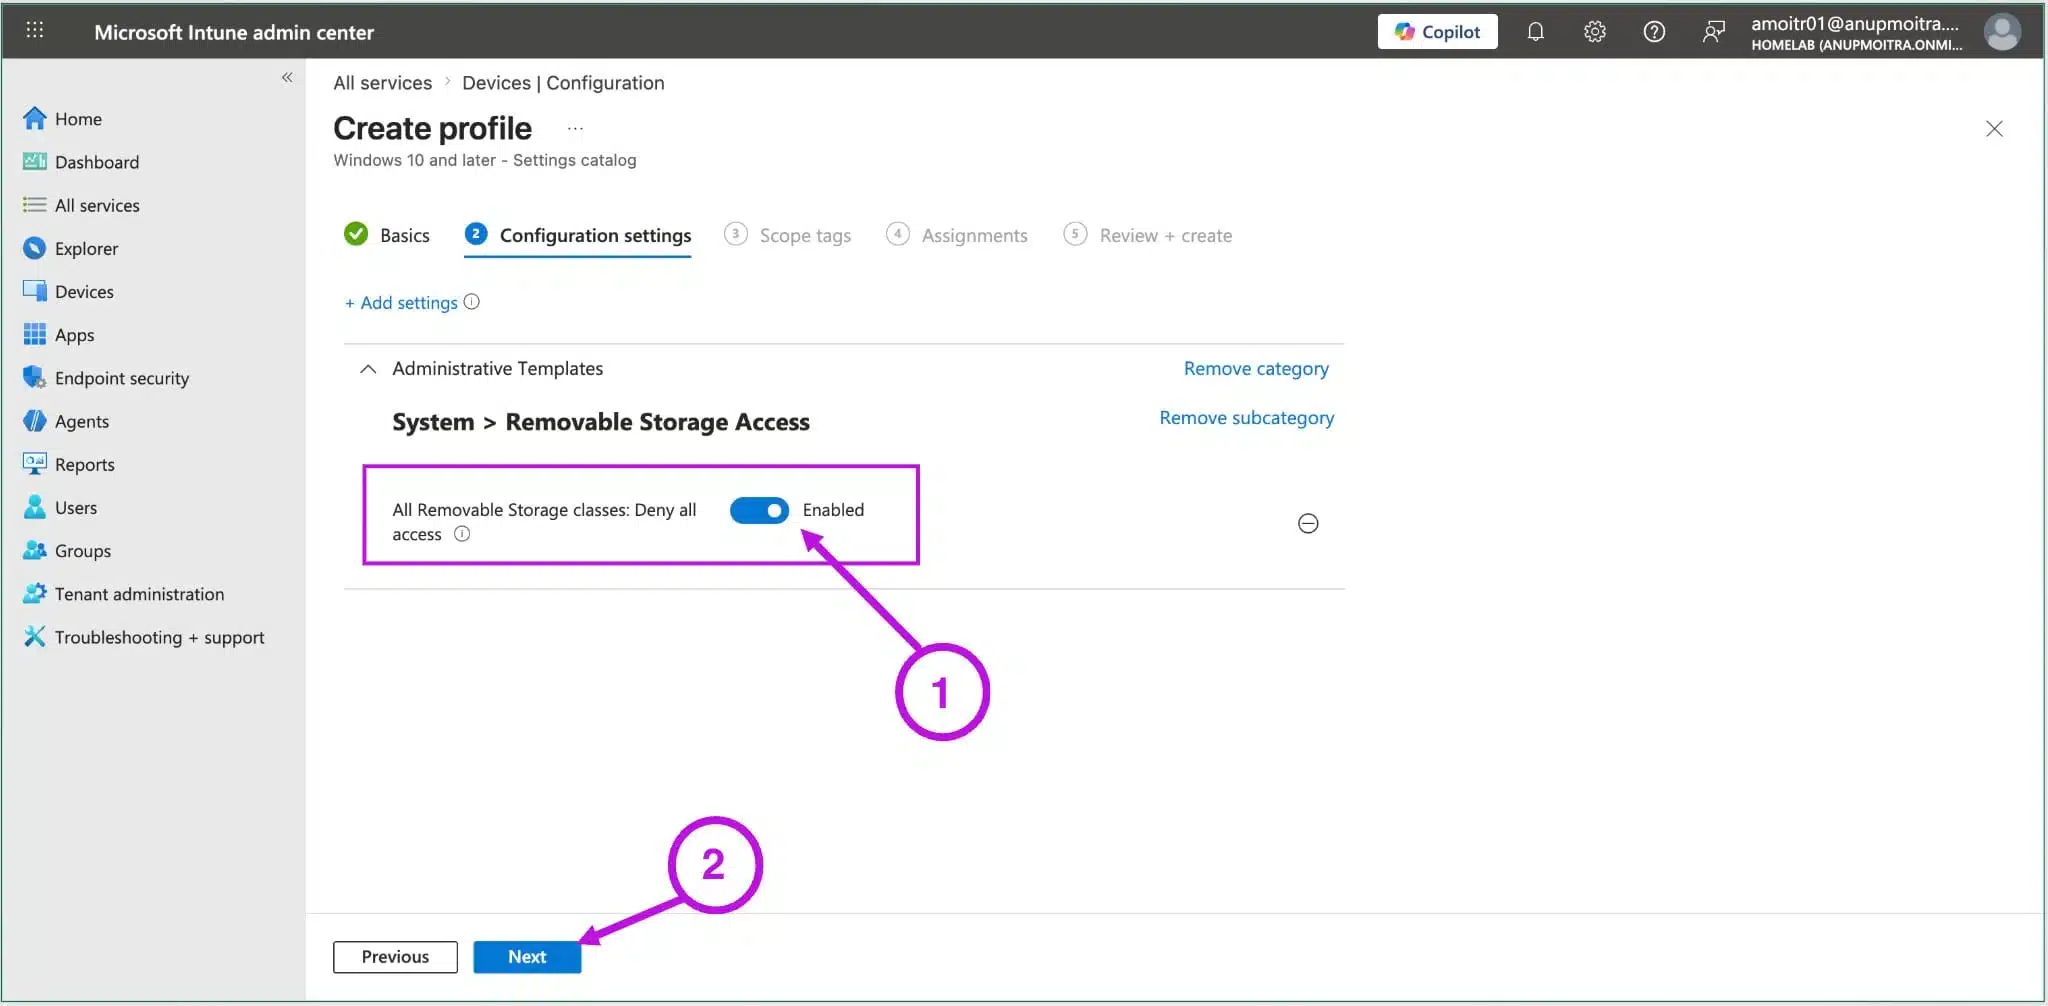Viewport: 2048px width, 1006px height.
Task: Click Devices | Configuration breadcrumb
Action: [x=563, y=83]
